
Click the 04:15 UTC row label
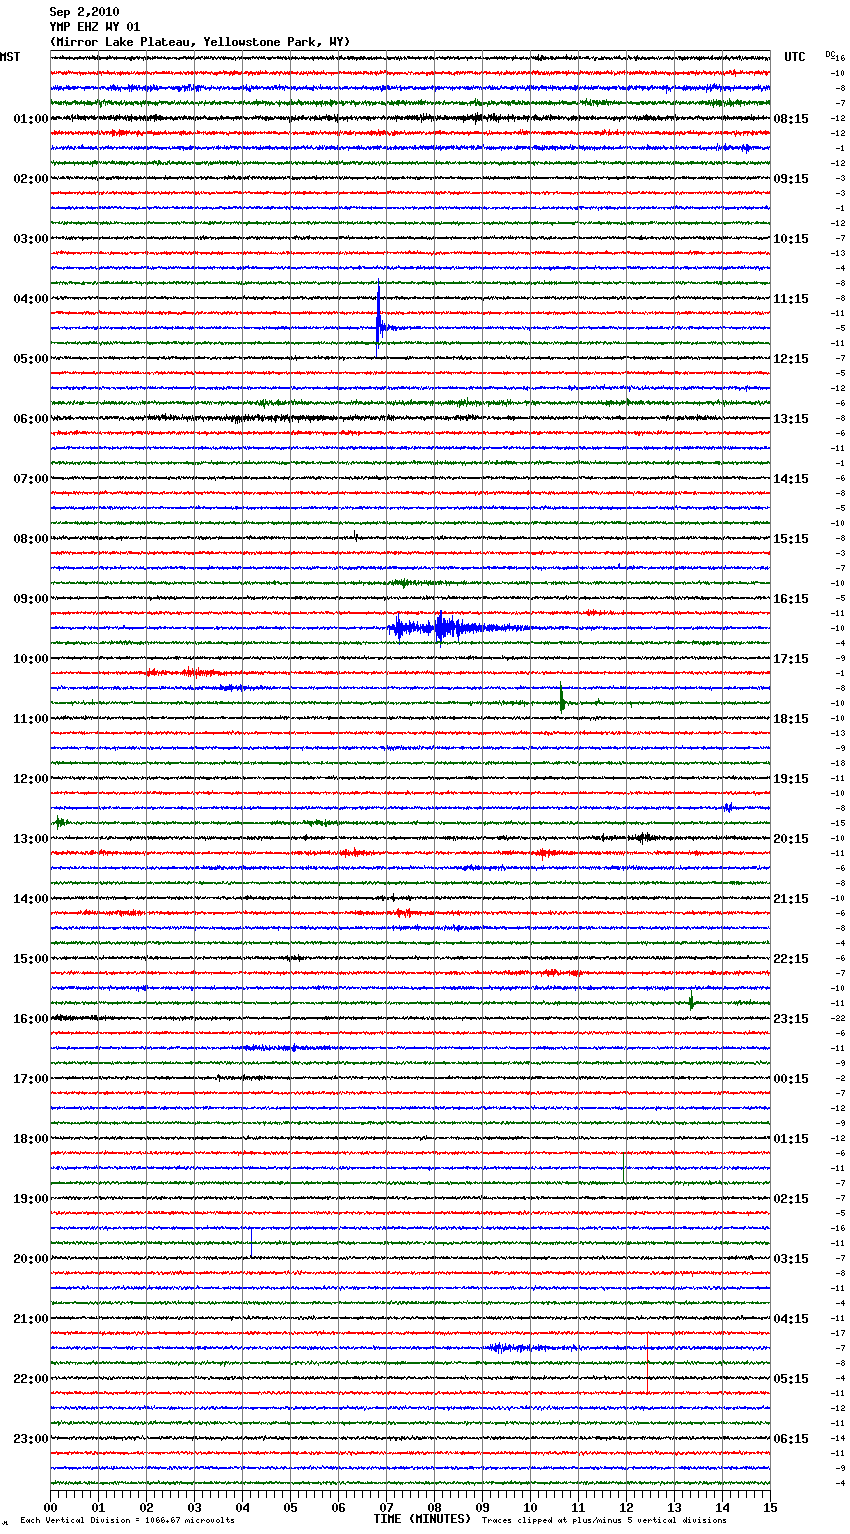(791, 1319)
